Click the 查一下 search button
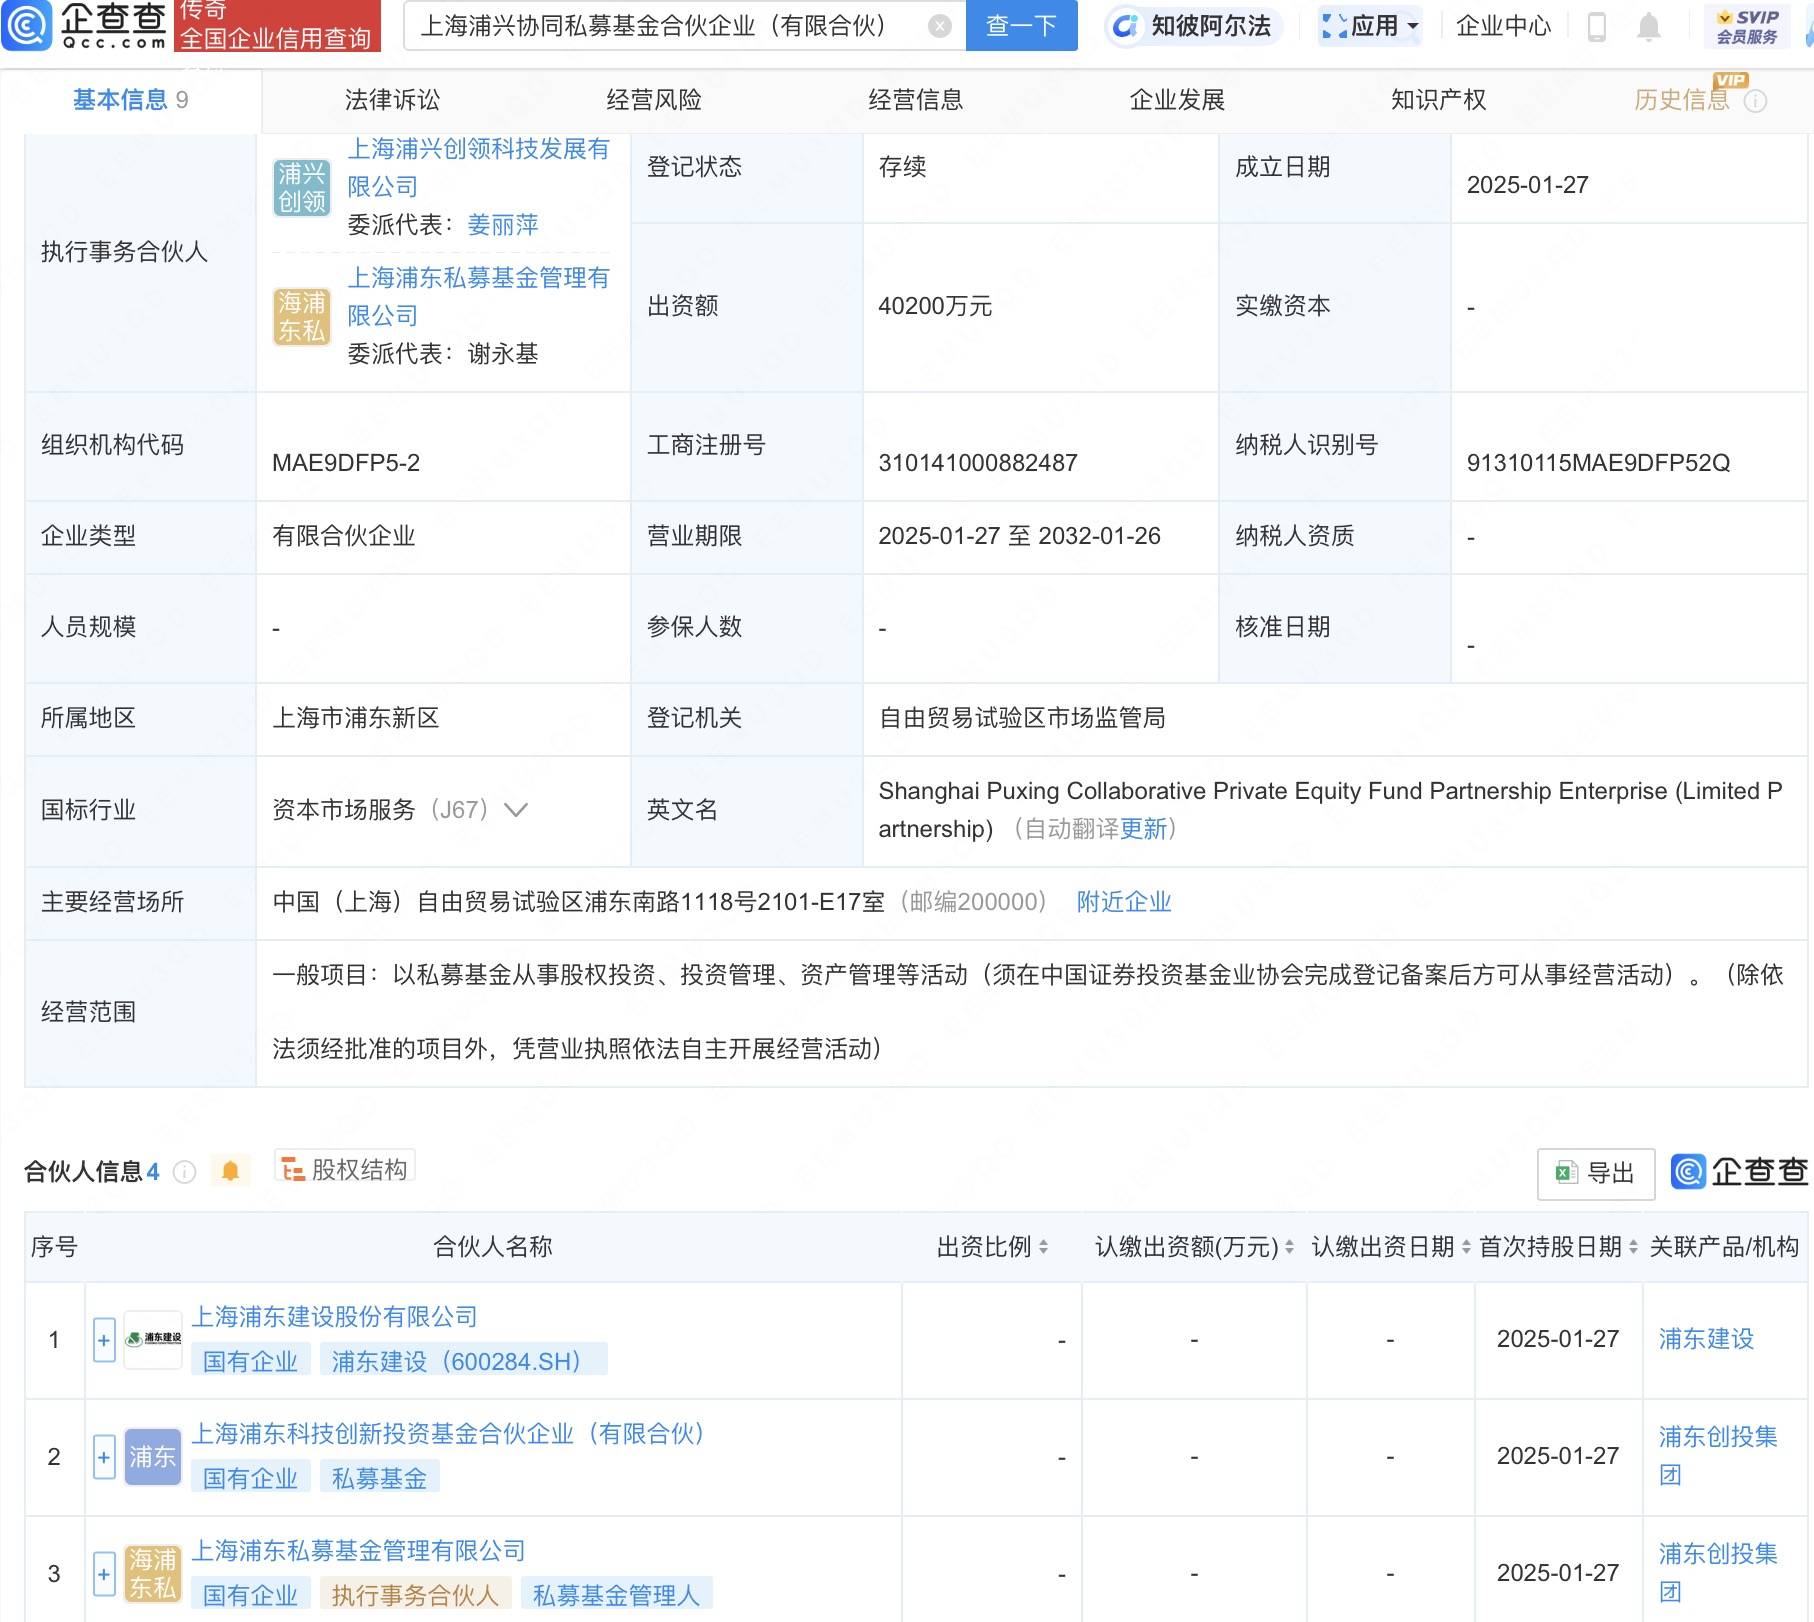Screen dimensions: 1814x1622 tap(1021, 26)
